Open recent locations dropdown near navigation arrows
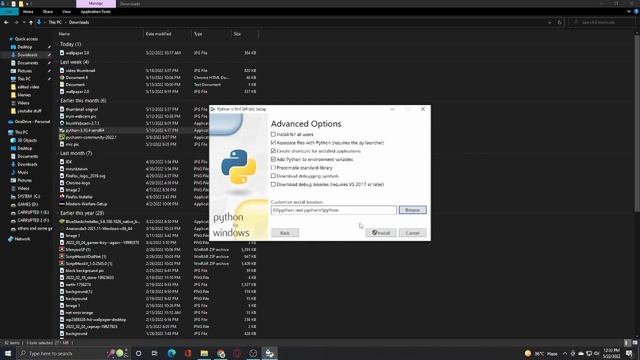 pyautogui.click(x=24, y=22)
